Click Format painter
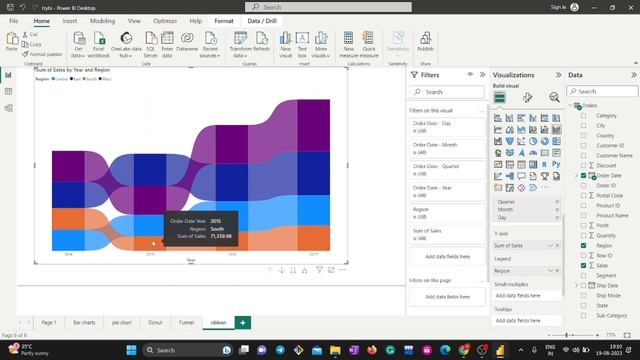 (42, 54)
